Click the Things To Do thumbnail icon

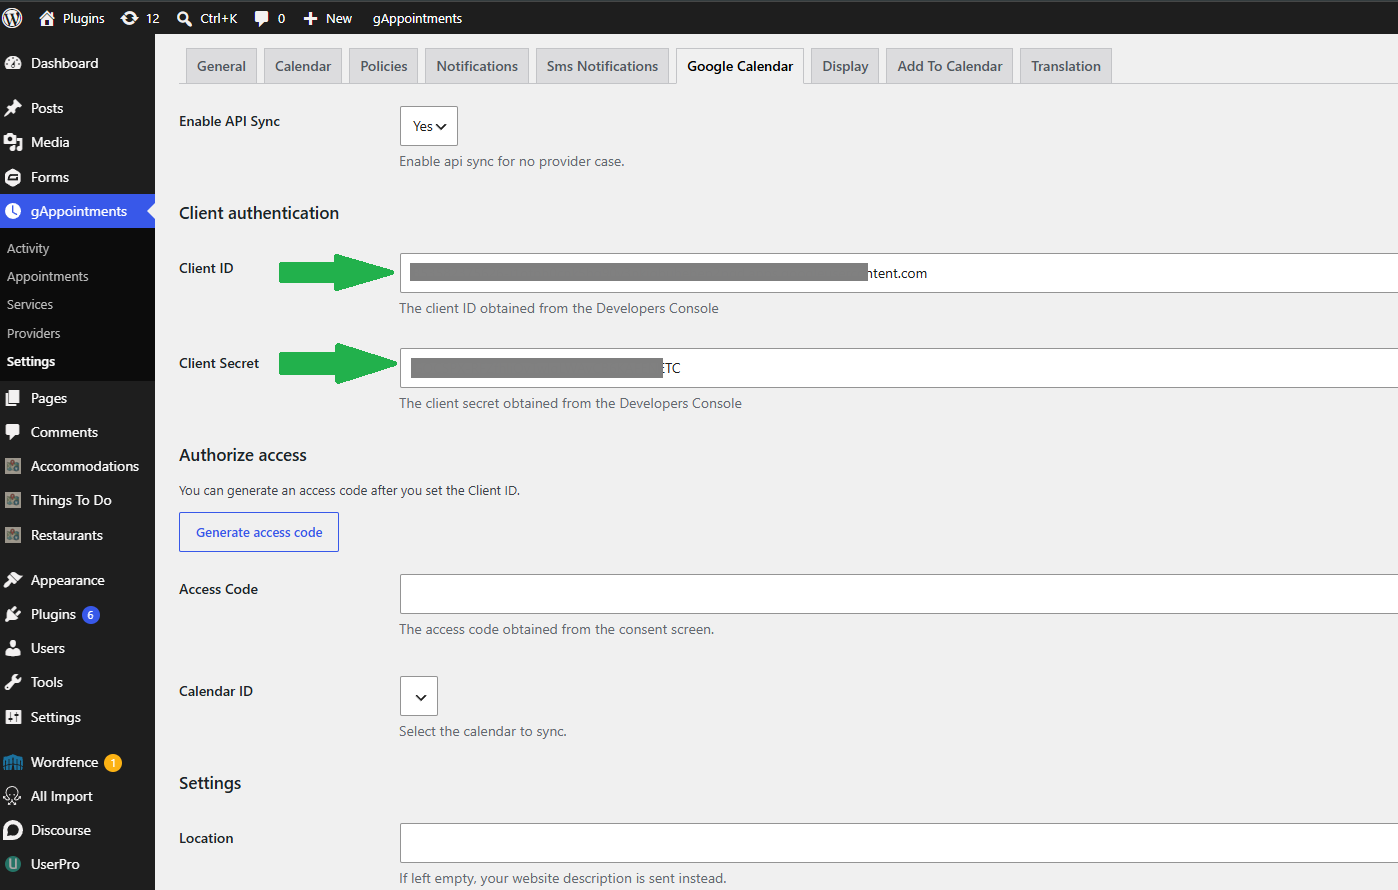(13, 500)
